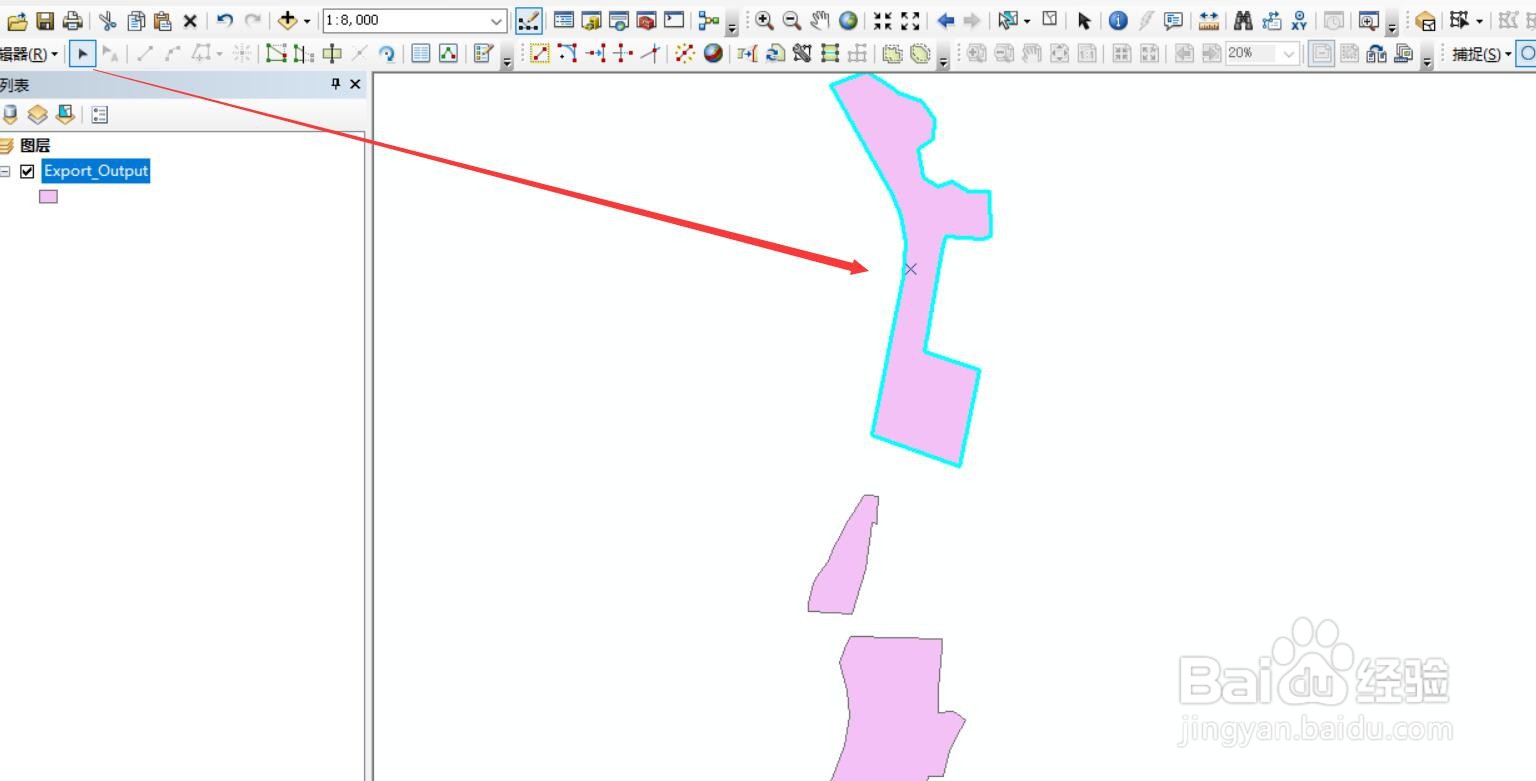Save the map with the floppy disk icon
Image resolution: width=1536 pixels, height=781 pixels.
pyautogui.click(x=45, y=20)
